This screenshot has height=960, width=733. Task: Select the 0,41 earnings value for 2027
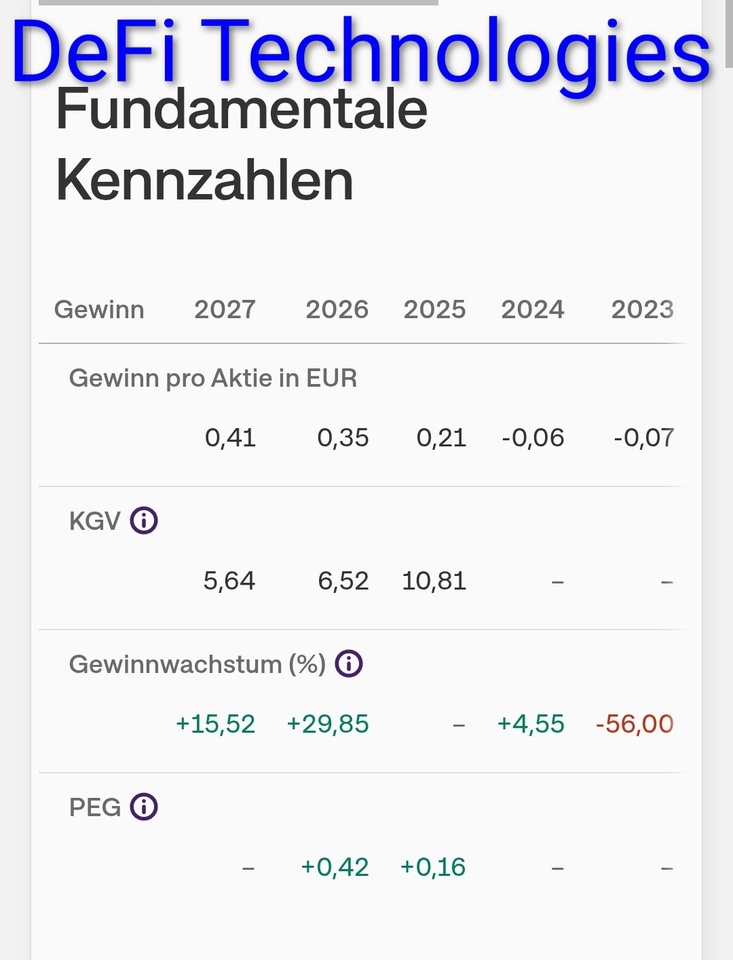[230, 438]
